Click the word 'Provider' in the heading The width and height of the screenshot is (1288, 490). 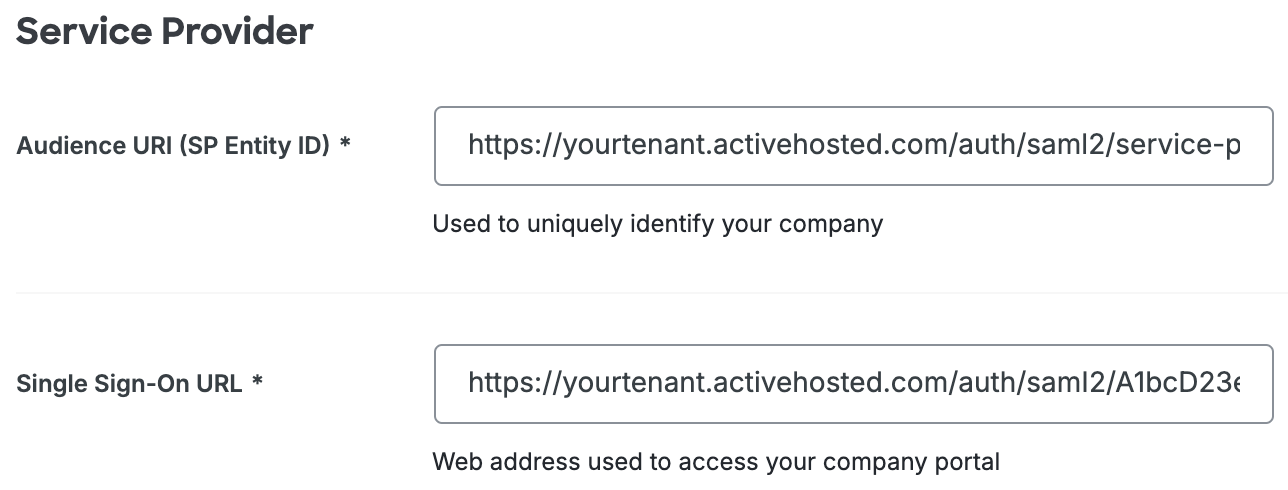(x=237, y=32)
